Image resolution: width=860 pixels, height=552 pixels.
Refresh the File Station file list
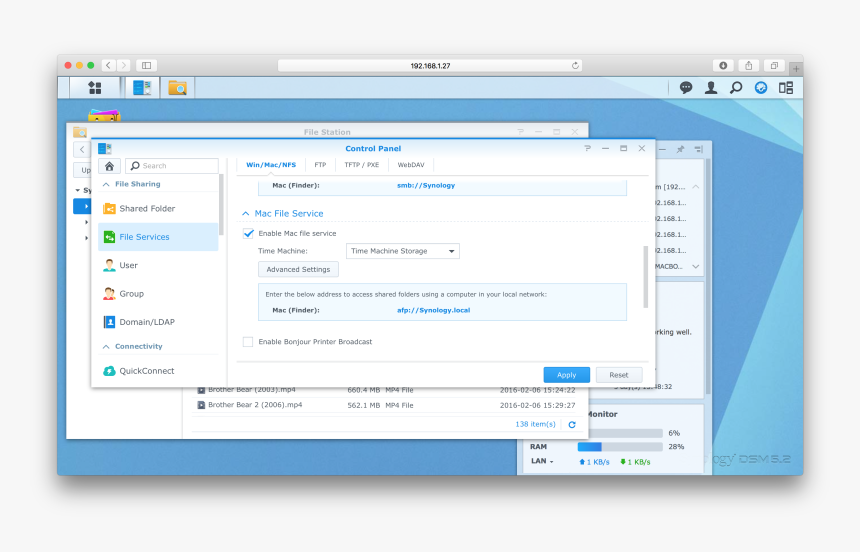click(x=572, y=425)
